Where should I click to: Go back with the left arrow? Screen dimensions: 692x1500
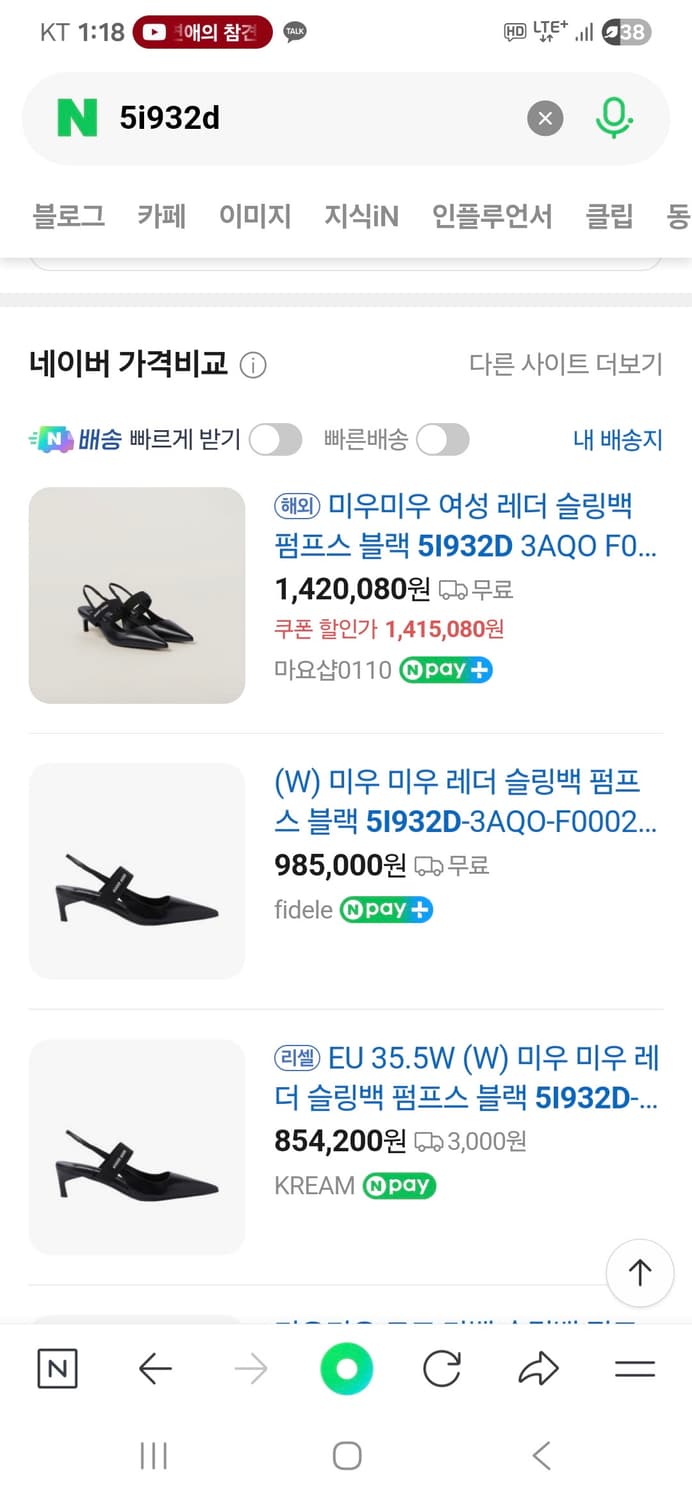[x=155, y=1369]
